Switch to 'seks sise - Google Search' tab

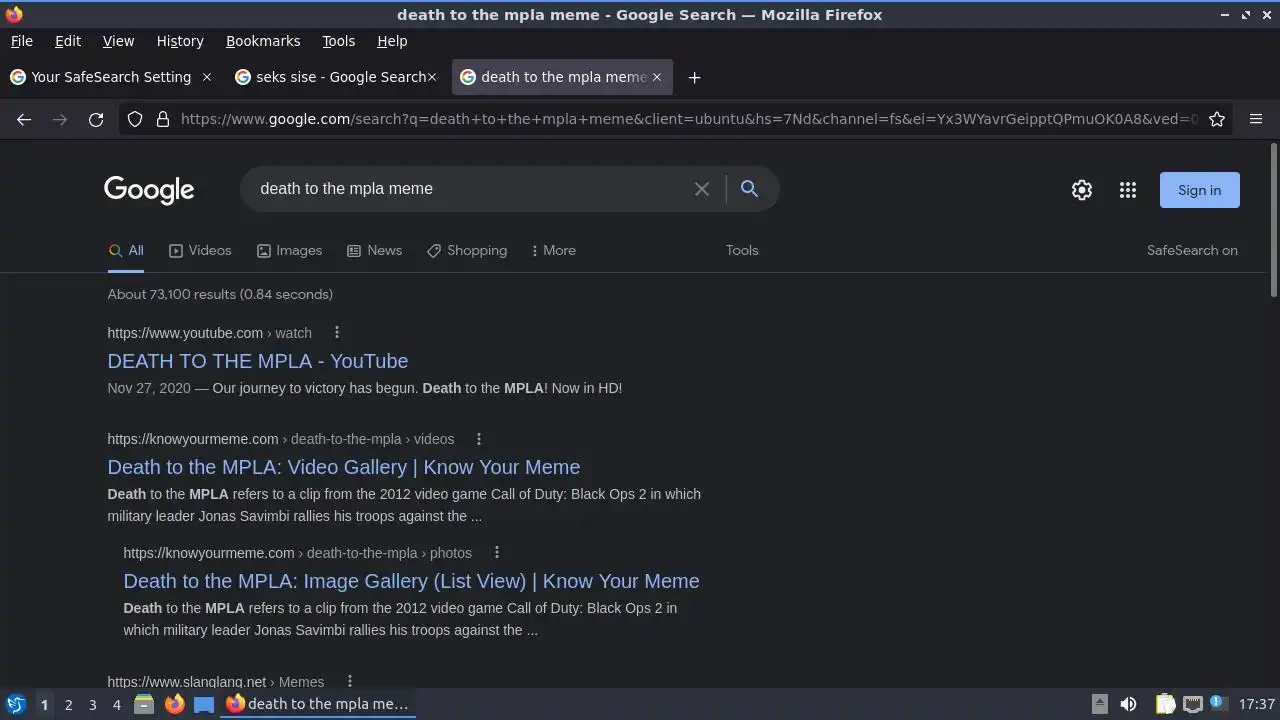(335, 77)
